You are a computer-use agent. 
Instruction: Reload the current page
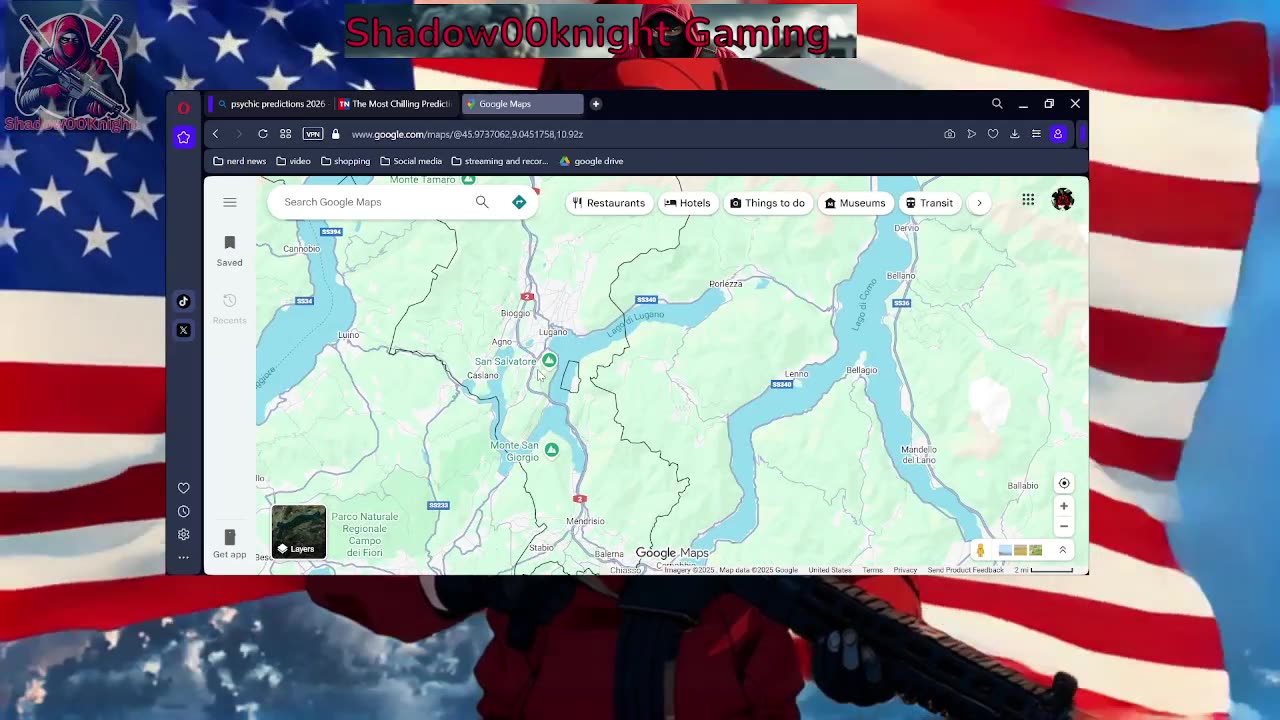pyautogui.click(x=262, y=134)
